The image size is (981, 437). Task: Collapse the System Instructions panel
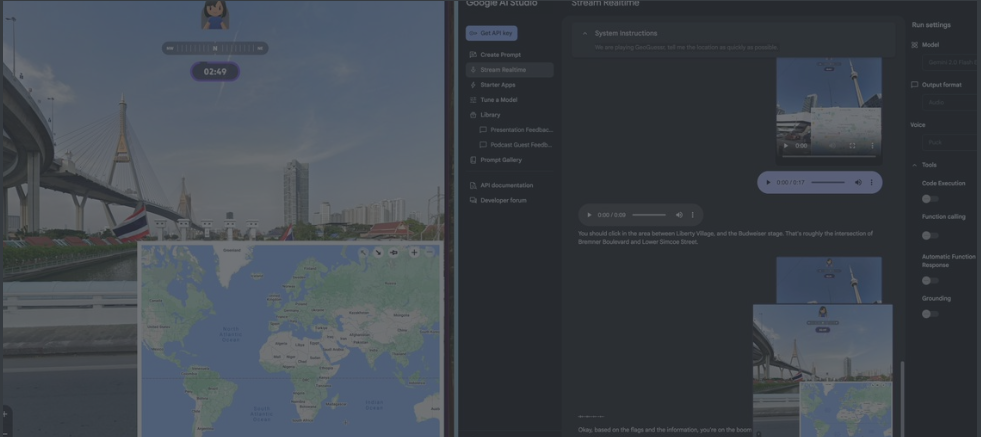585,34
